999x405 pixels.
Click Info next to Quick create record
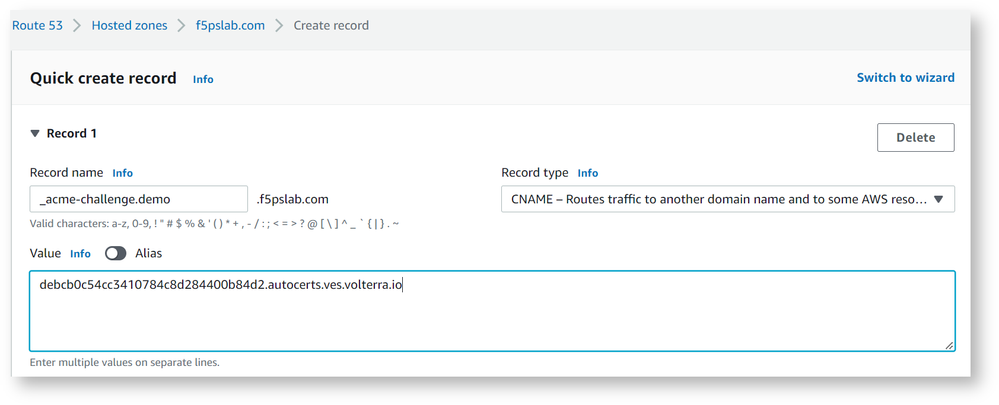click(203, 79)
